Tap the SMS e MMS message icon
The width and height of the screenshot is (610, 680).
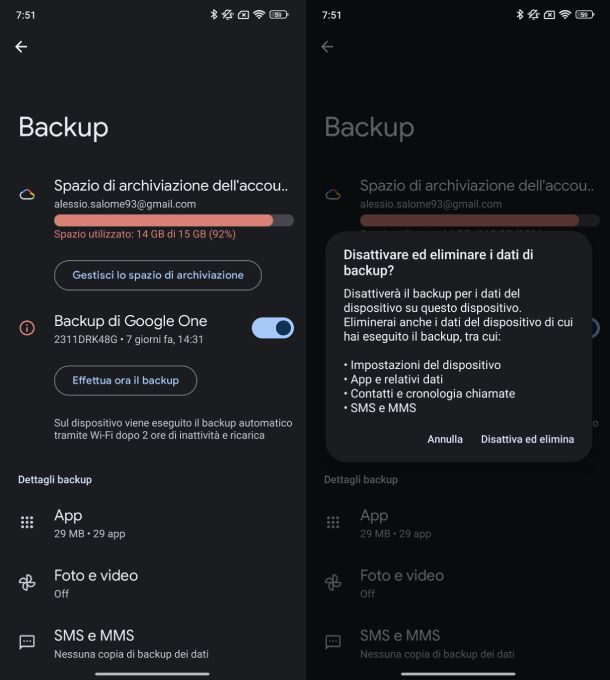pos(27,642)
